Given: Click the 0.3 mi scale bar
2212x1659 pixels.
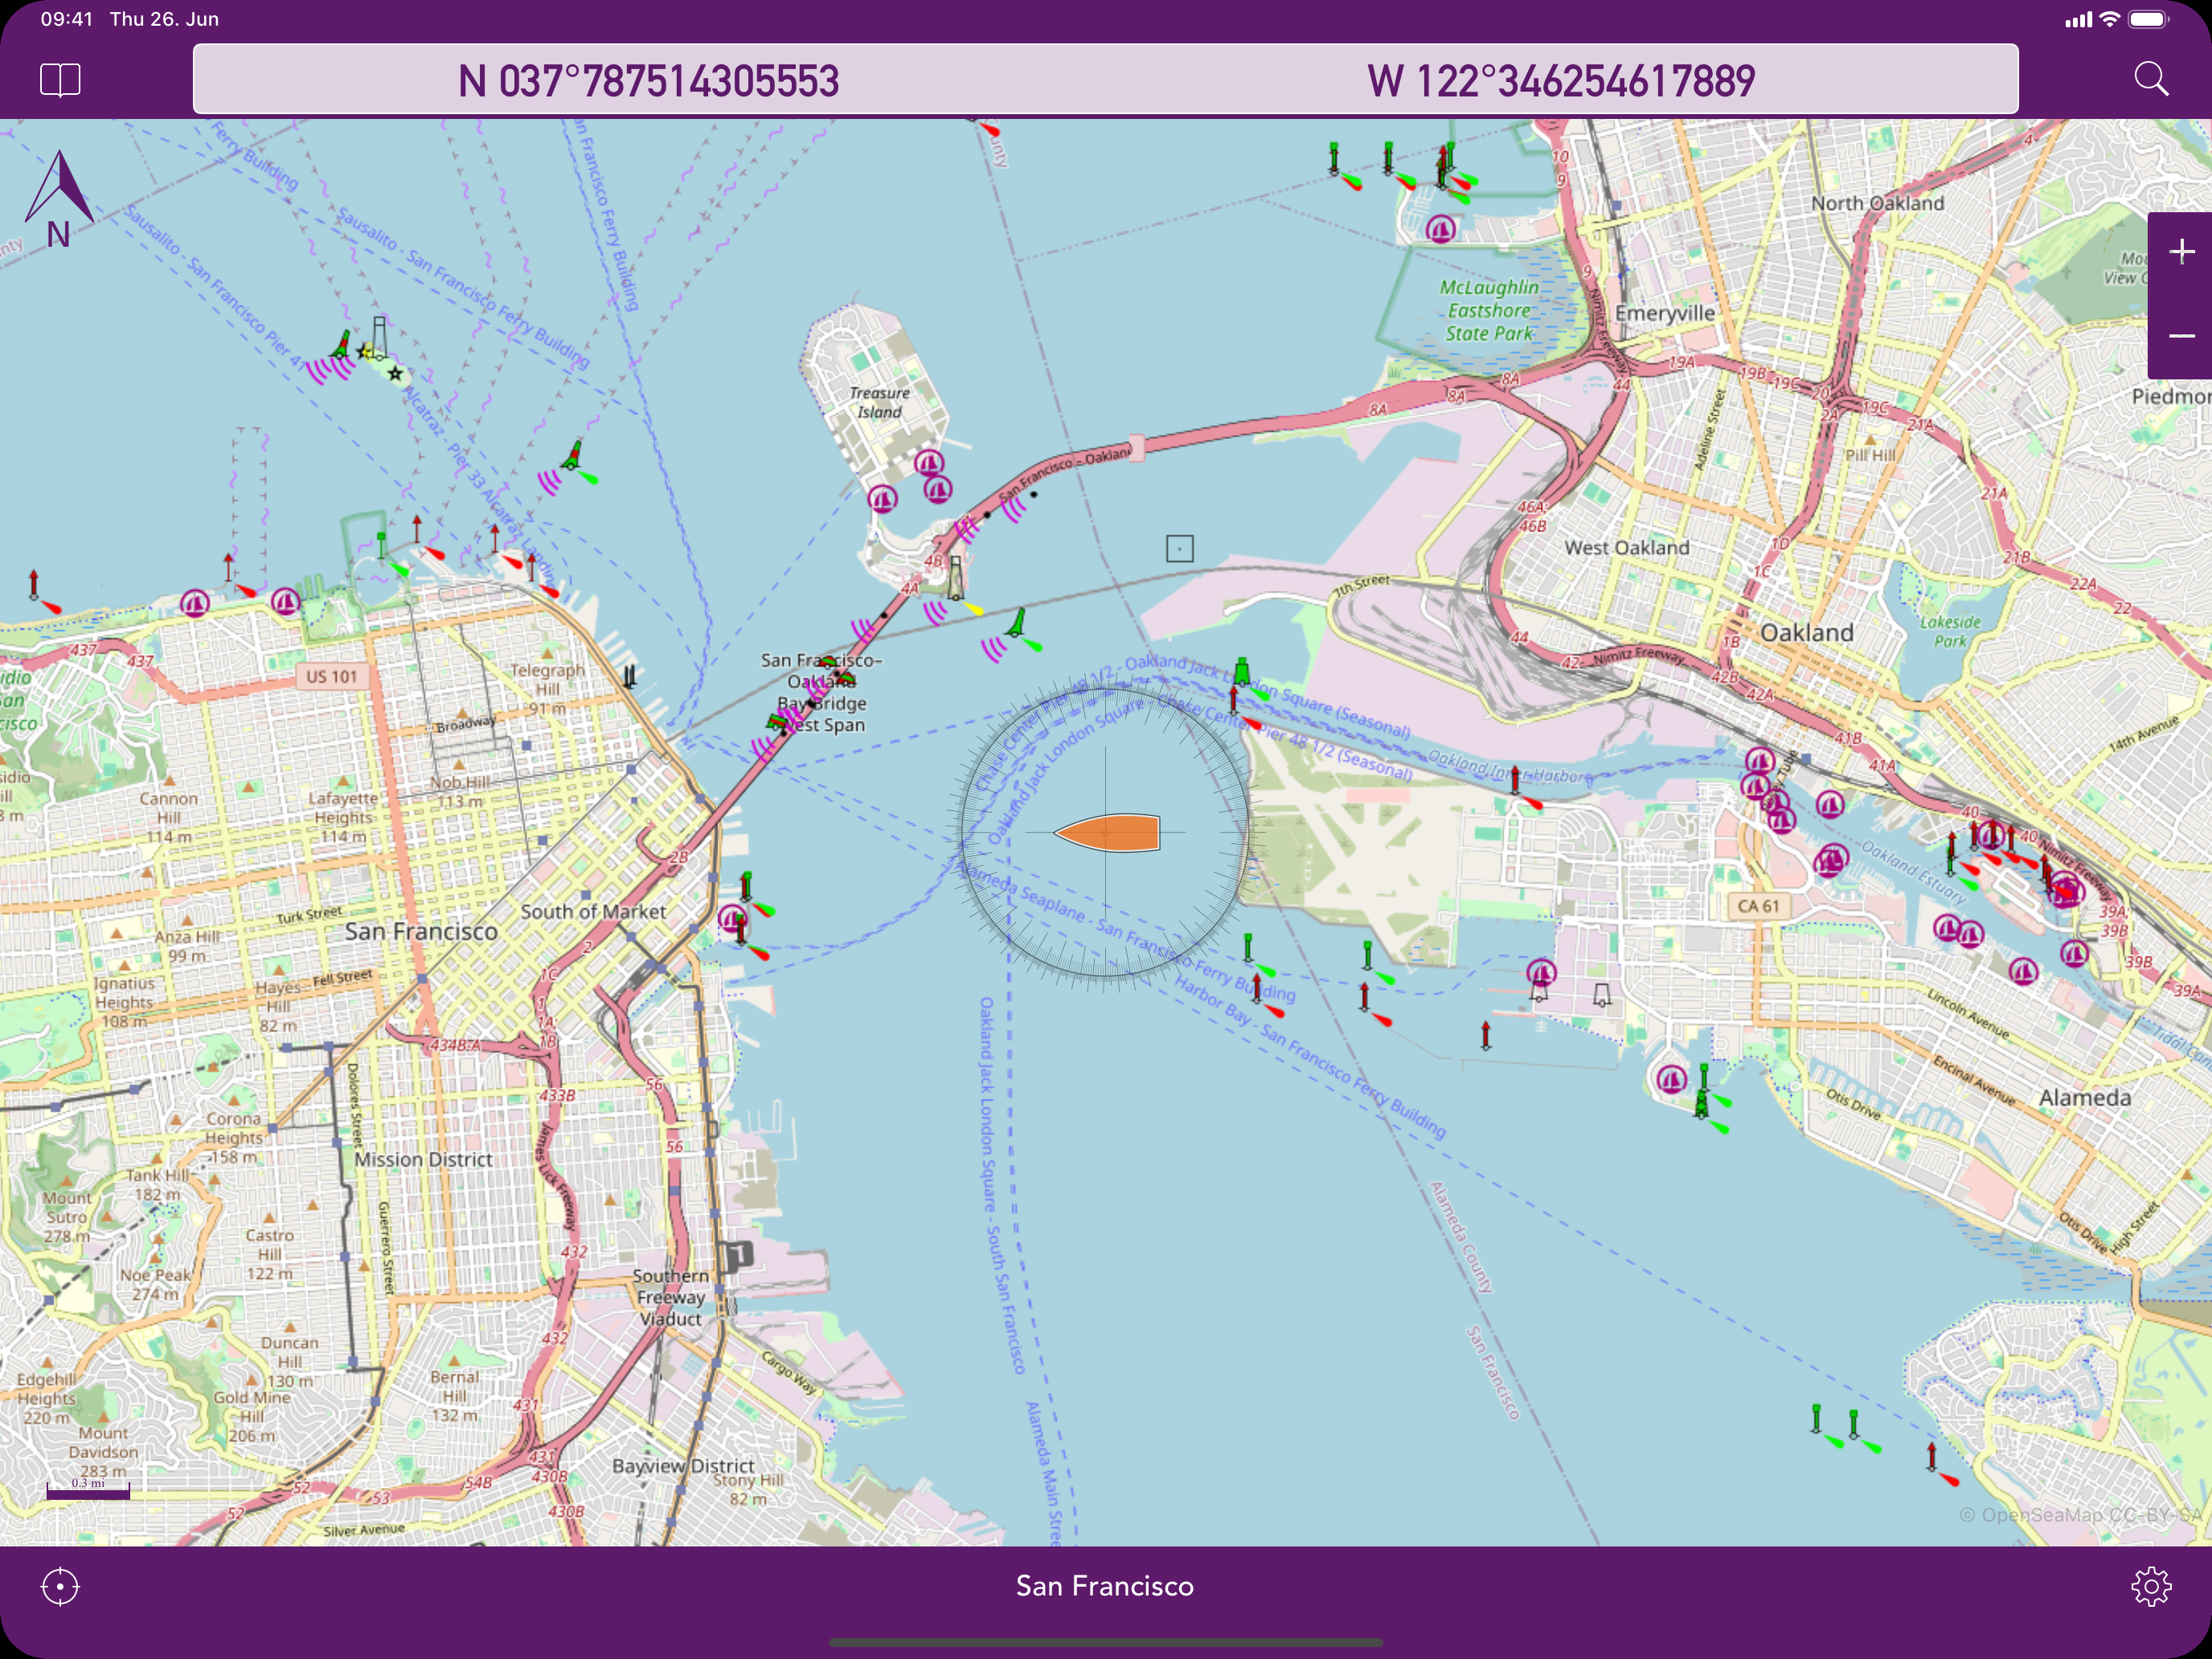Looking at the screenshot, I should (x=88, y=1490).
